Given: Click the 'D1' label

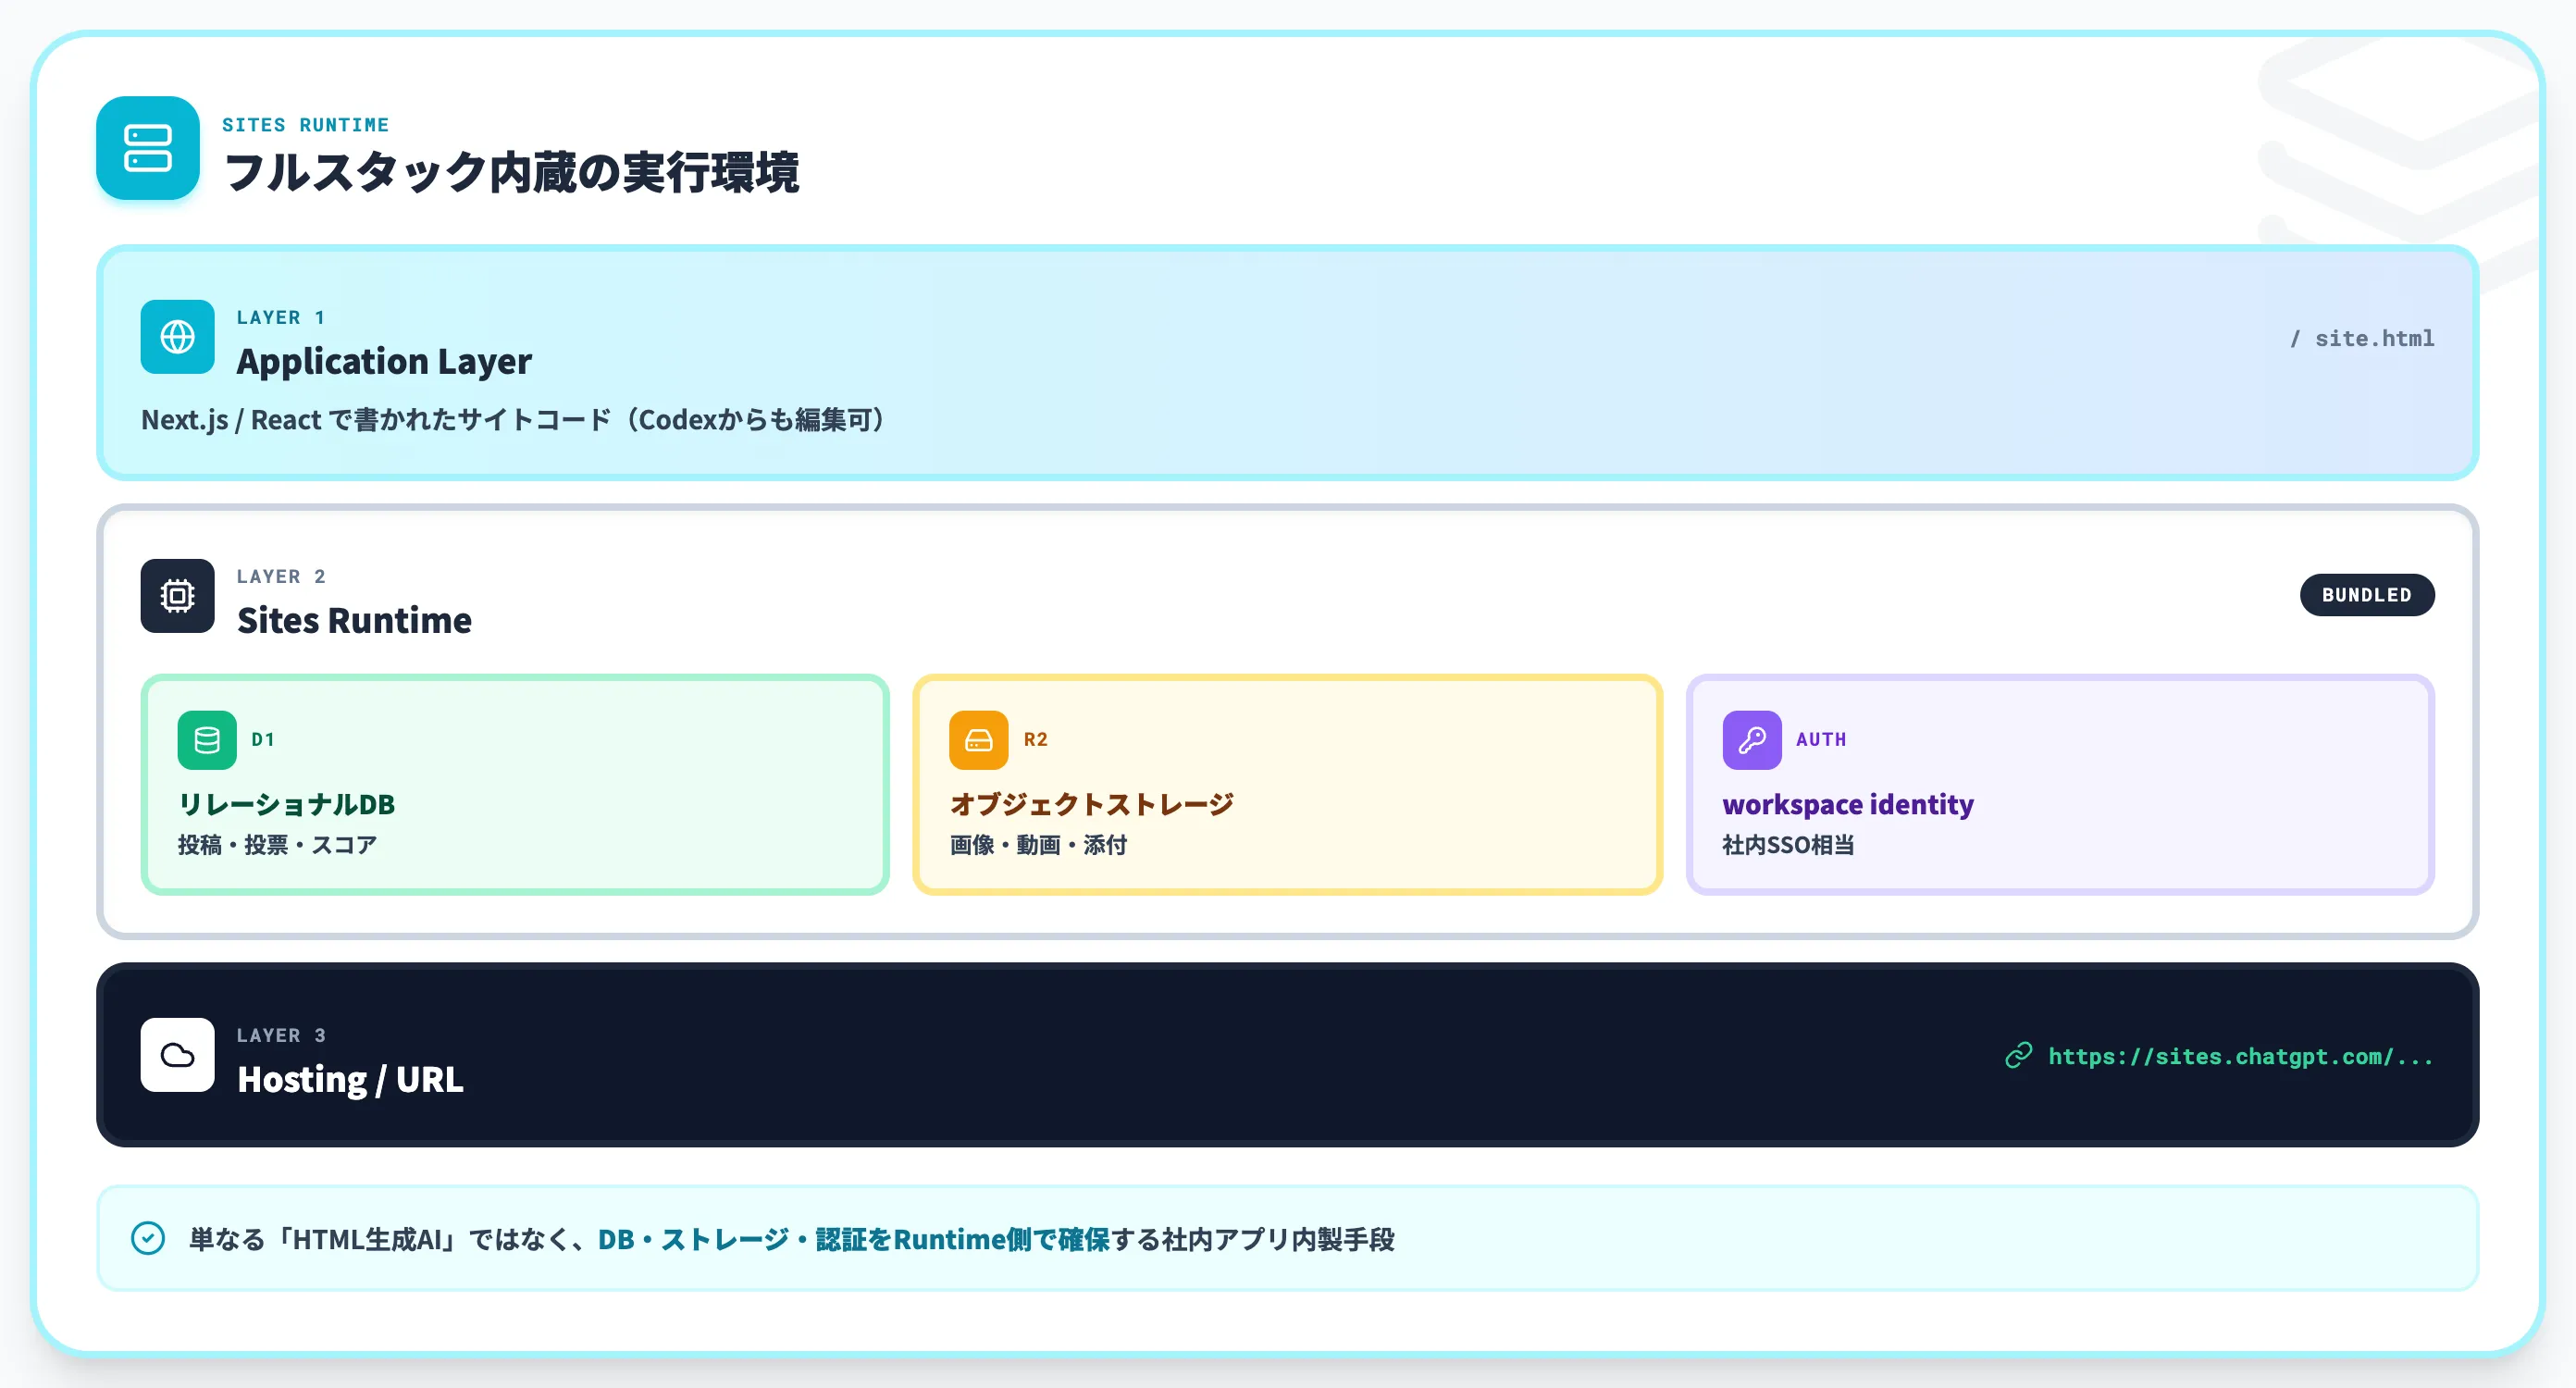Looking at the screenshot, I should click(263, 740).
